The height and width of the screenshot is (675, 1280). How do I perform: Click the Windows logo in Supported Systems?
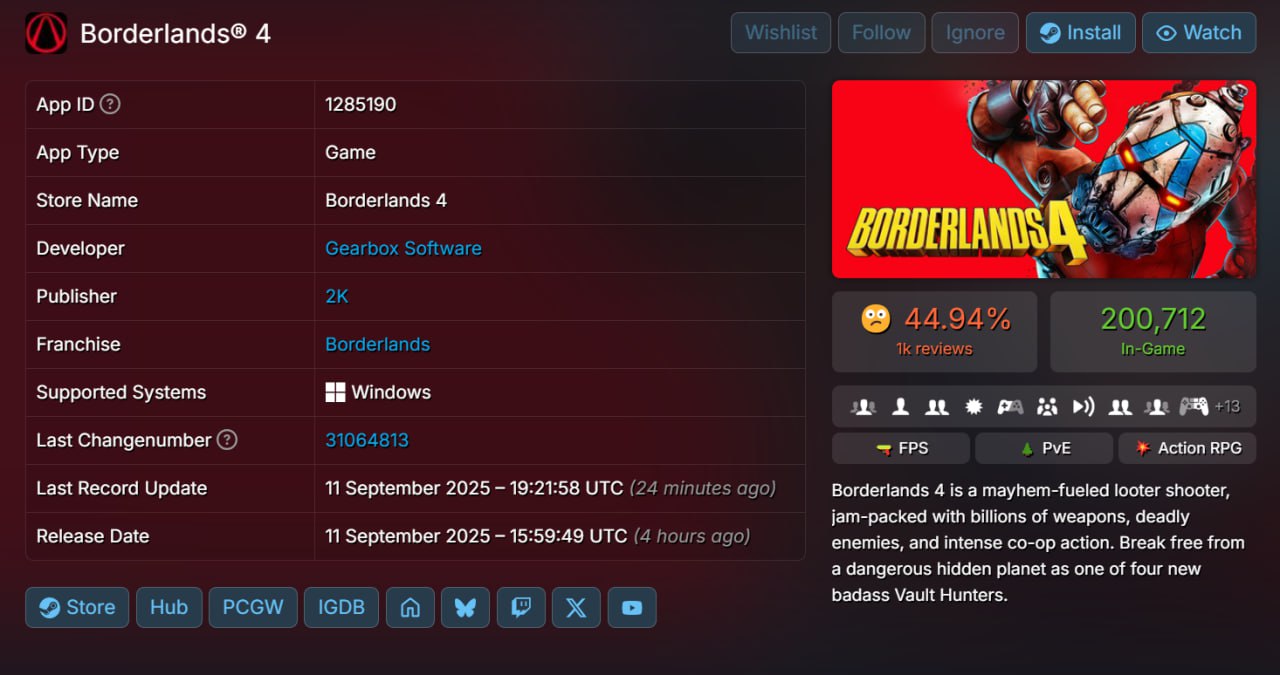[x=336, y=392]
